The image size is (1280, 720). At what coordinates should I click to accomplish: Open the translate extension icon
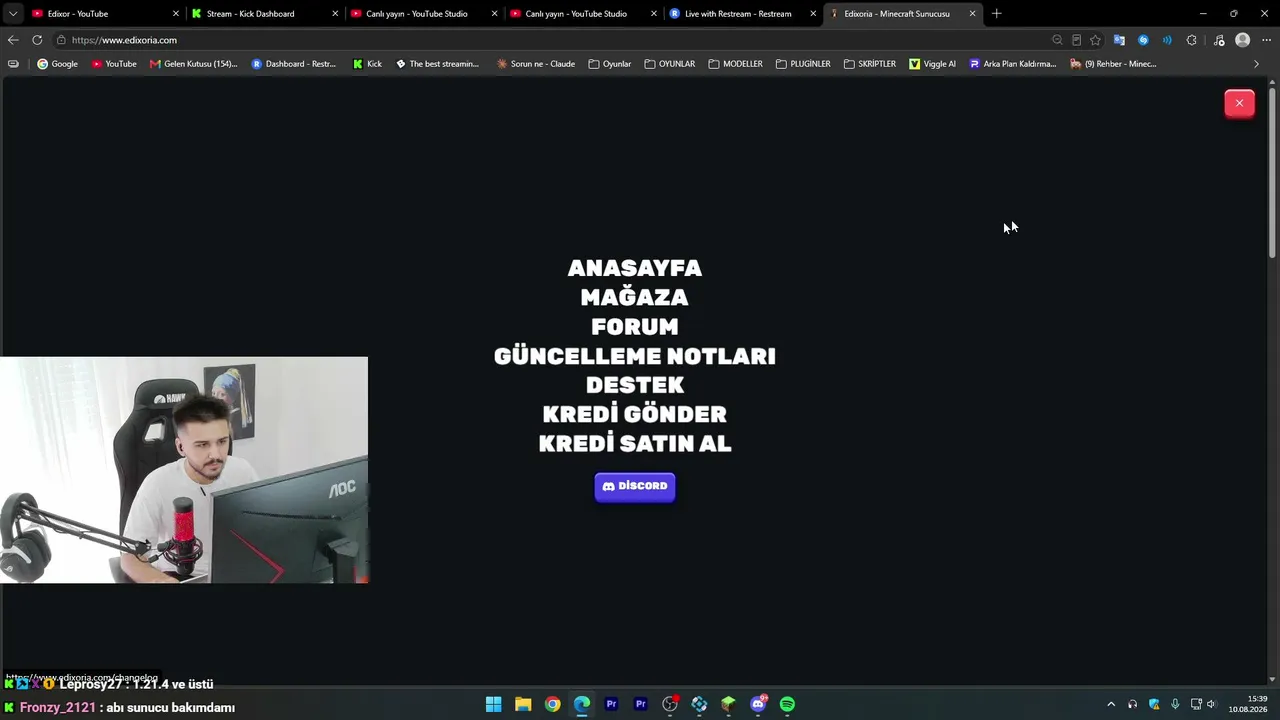(x=1119, y=40)
